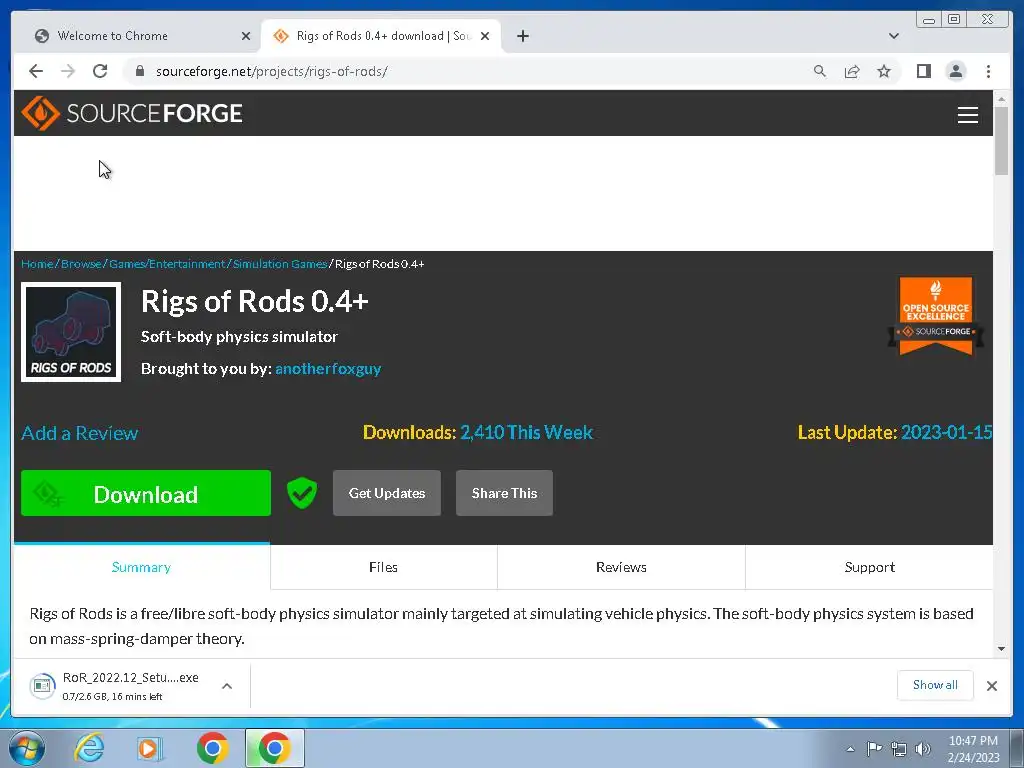Click the volume speaker tray icon

pos(923,749)
